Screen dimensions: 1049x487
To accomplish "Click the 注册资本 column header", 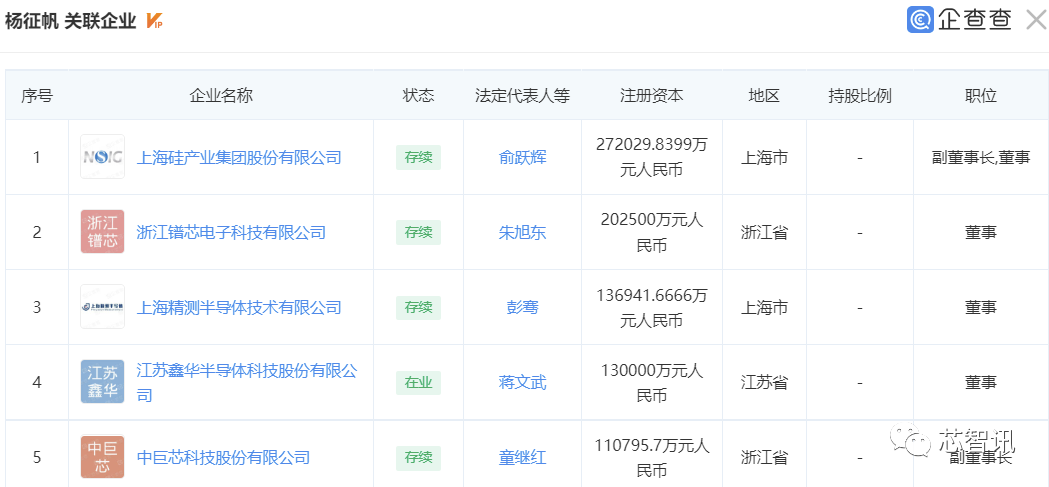I will point(652,96).
